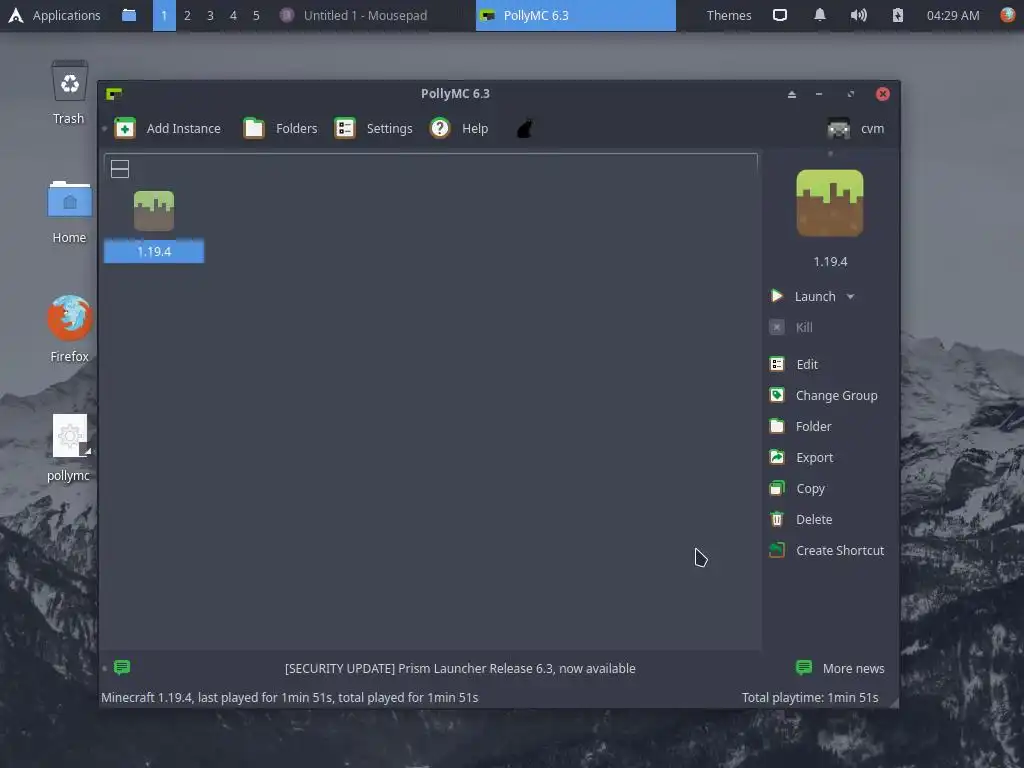The image size is (1024, 768).
Task: Open the cvm account menu
Action: (856, 129)
